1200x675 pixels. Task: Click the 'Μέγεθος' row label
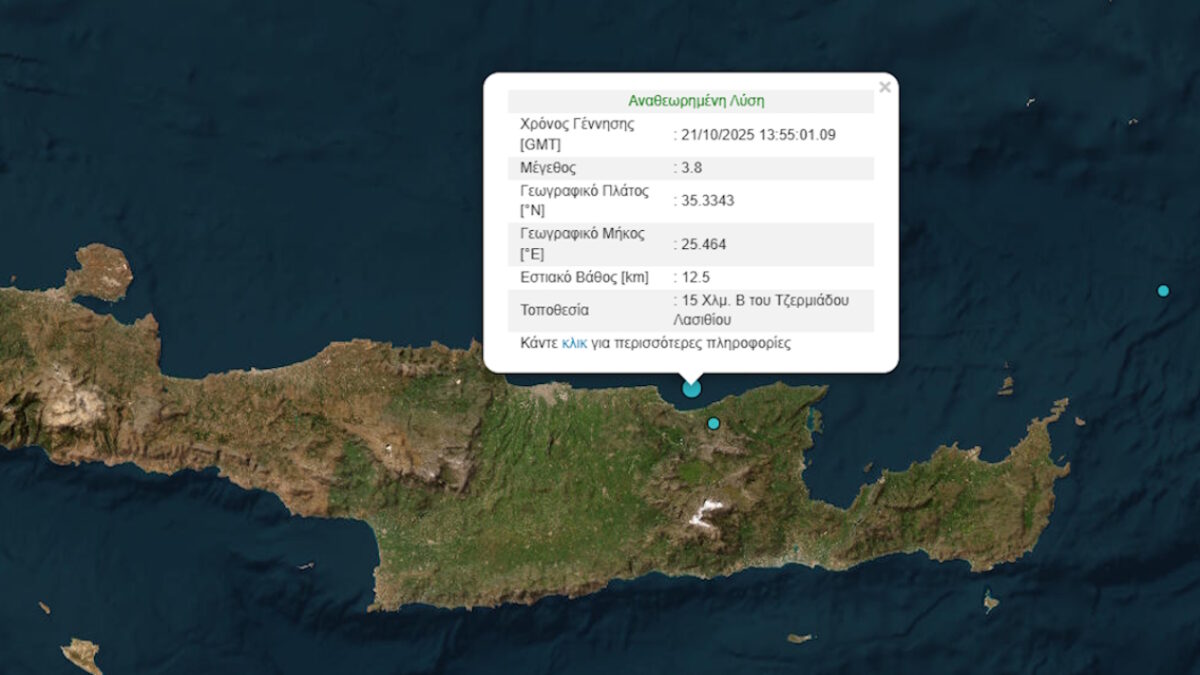point(548,168)
